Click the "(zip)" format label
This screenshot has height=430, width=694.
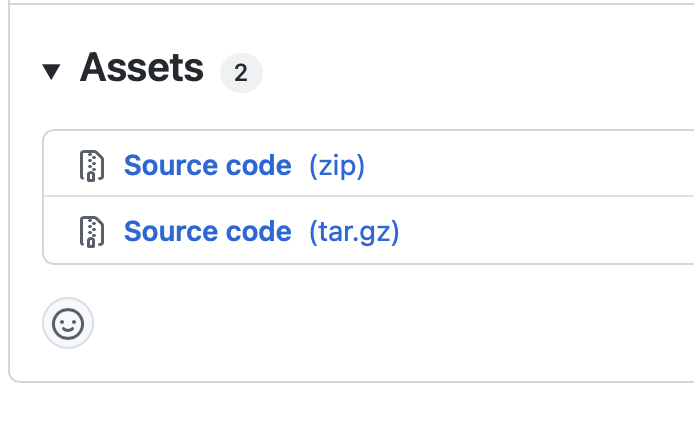pos(336,165)
